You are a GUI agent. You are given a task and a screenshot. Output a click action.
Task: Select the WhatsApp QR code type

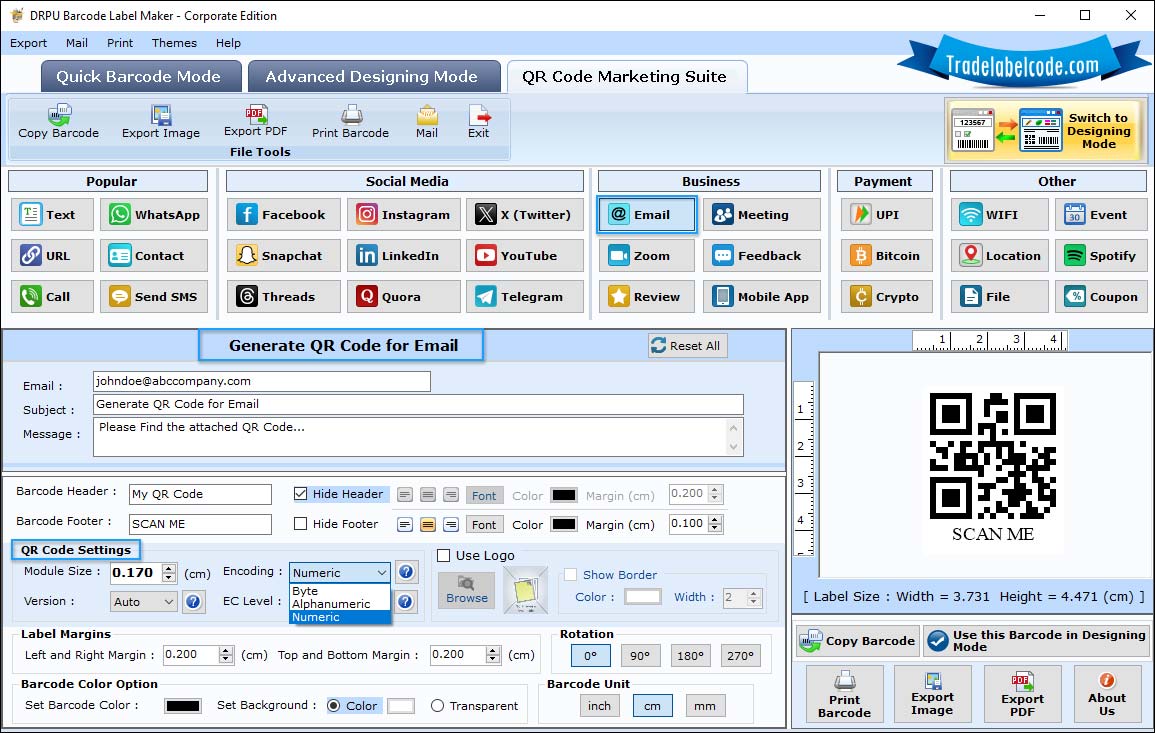click(154, 215)
